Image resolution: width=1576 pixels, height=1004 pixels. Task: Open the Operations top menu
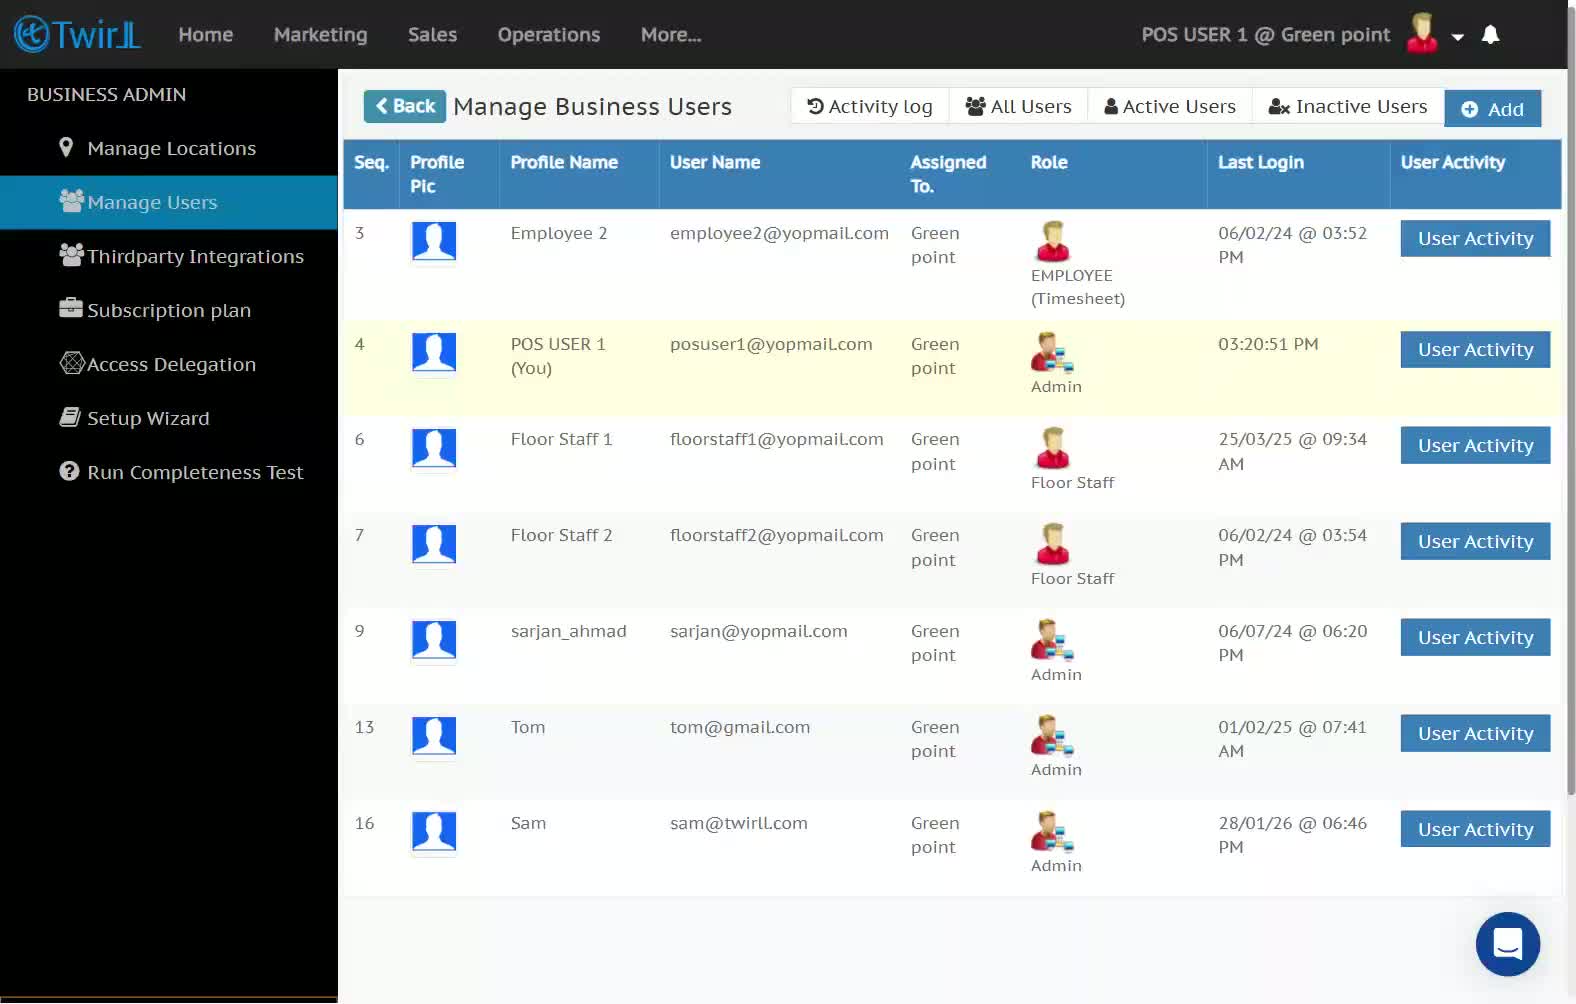549,35
